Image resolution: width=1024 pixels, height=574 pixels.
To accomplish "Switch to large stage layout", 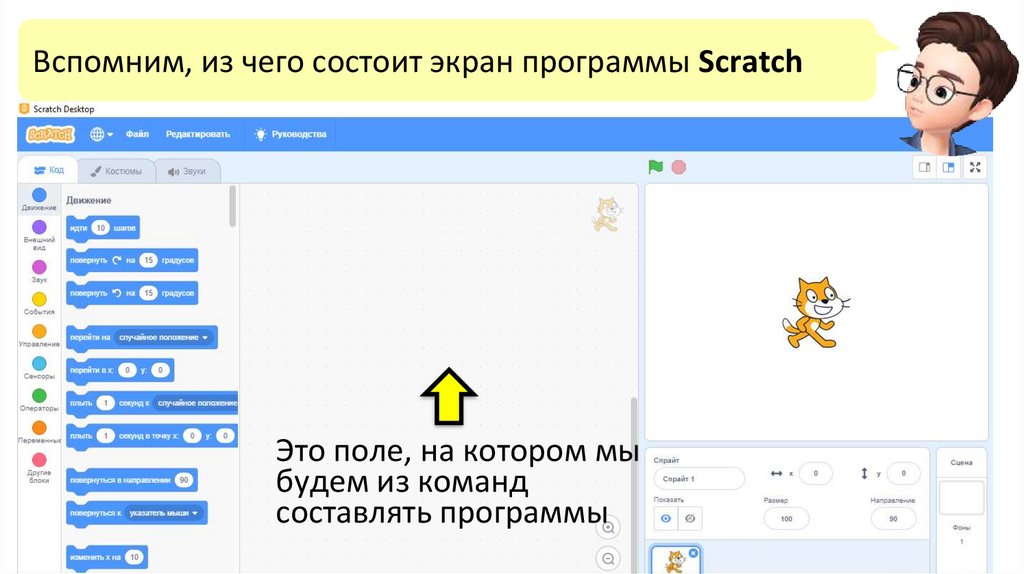I will (x=949, y=168).
